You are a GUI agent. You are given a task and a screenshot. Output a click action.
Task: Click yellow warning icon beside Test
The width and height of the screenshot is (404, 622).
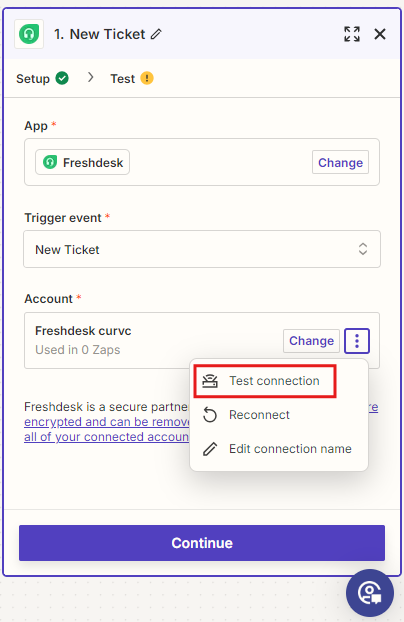click(147, 78)
